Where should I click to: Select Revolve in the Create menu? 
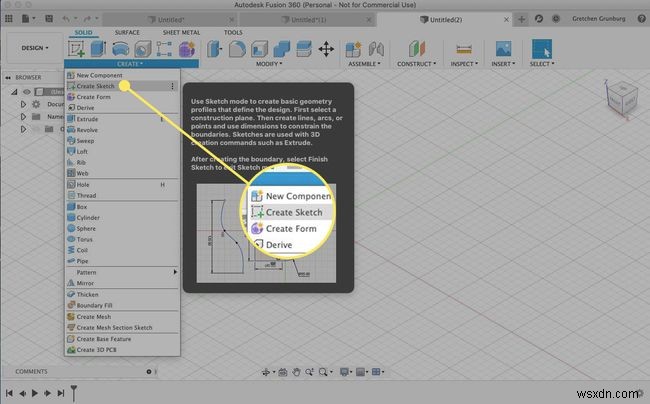pos(122,130)
